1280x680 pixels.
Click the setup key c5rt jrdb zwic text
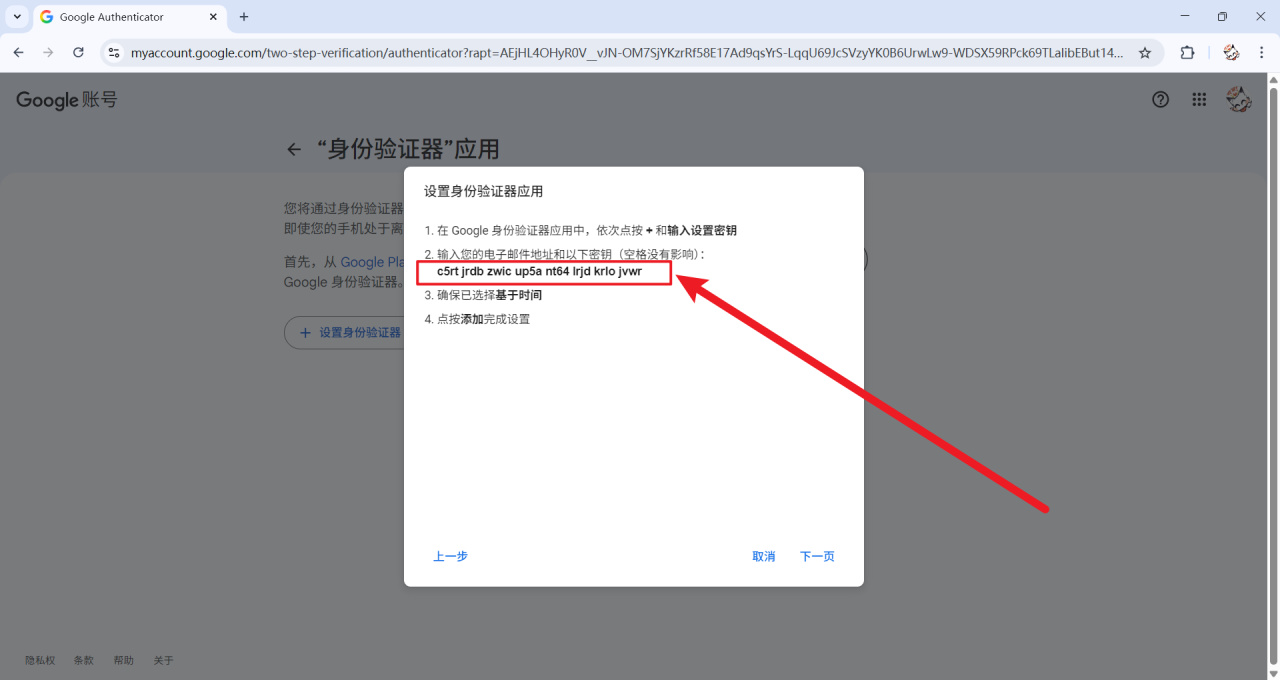tap(539, 272)
